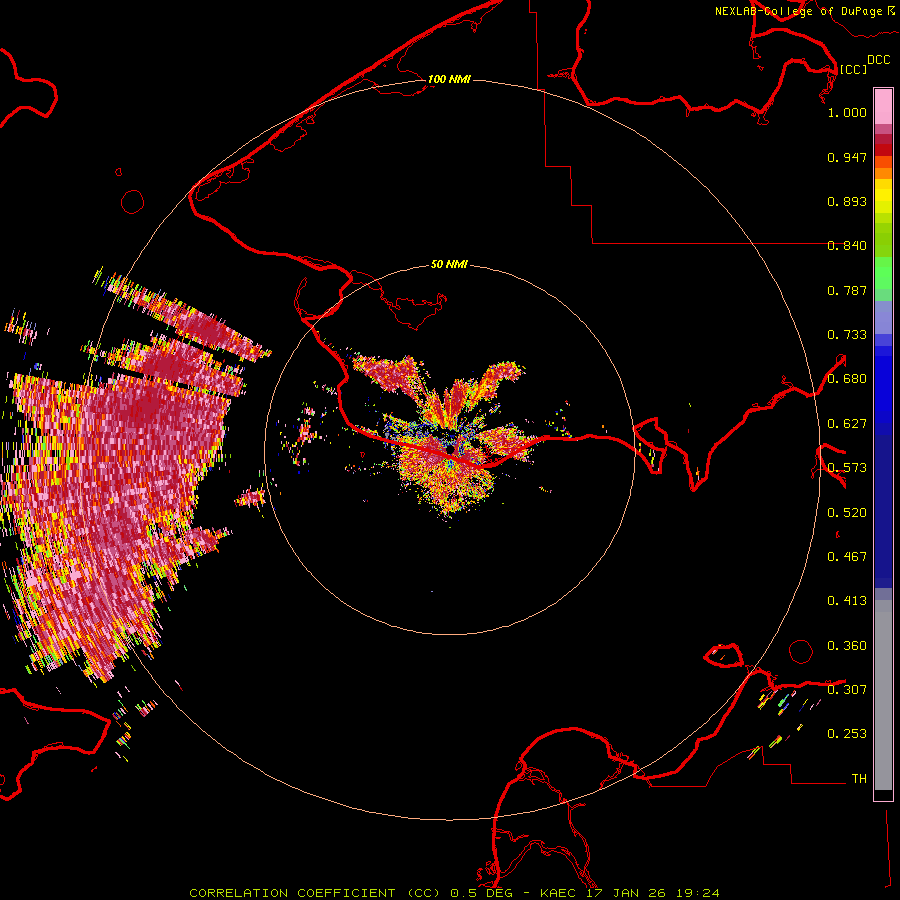The image size is (900, 900).
Task: Click the 0.573 scale label
Action: (847, 468)
